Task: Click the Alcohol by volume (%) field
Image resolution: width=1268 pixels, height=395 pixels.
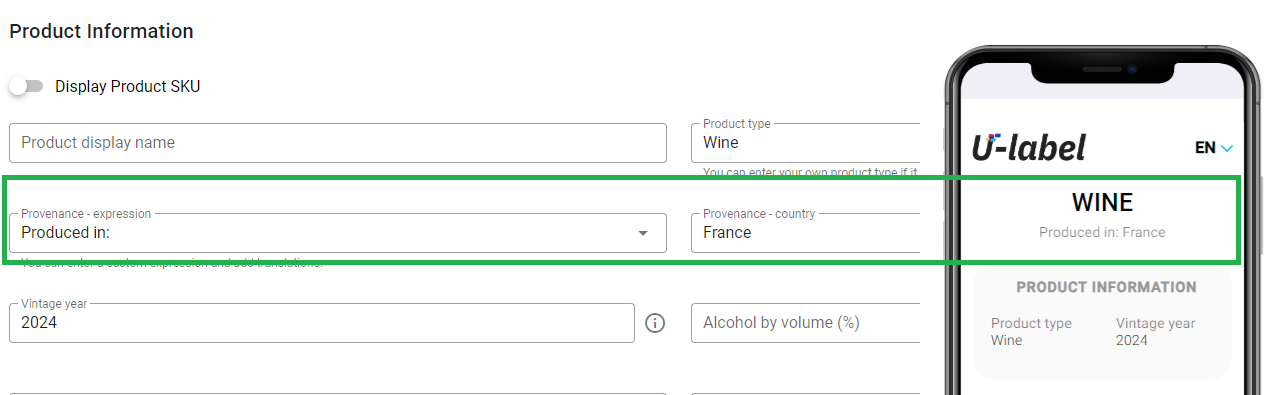Action: (x=805, y=323)
